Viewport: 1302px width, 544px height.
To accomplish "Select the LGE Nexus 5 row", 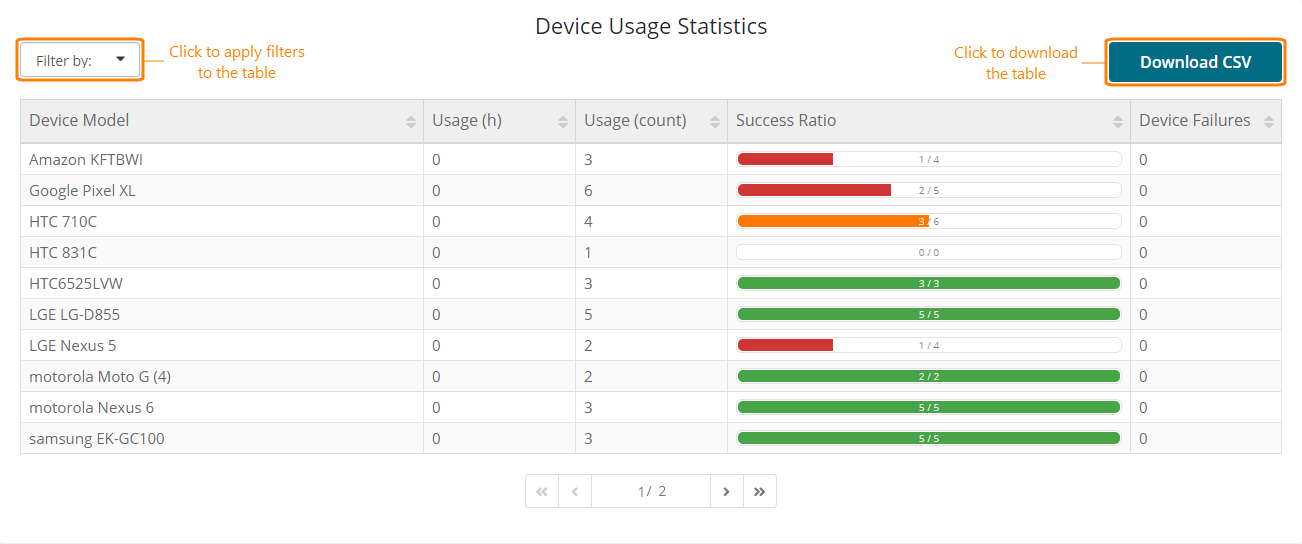I will 73,345.
